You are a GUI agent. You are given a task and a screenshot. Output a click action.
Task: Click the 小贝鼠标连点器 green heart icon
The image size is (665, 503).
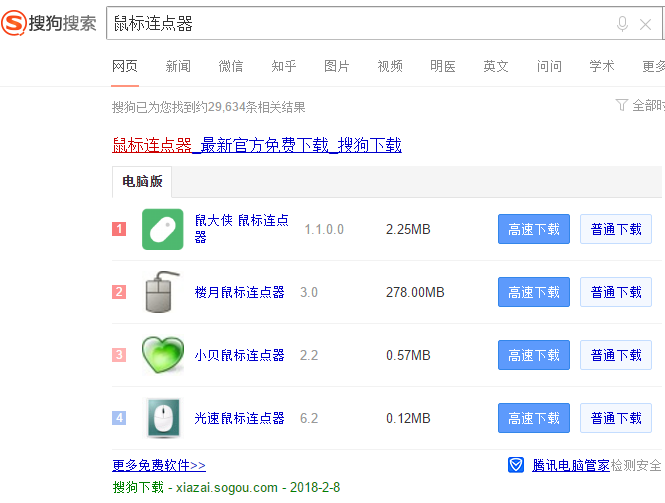(162, 355)
